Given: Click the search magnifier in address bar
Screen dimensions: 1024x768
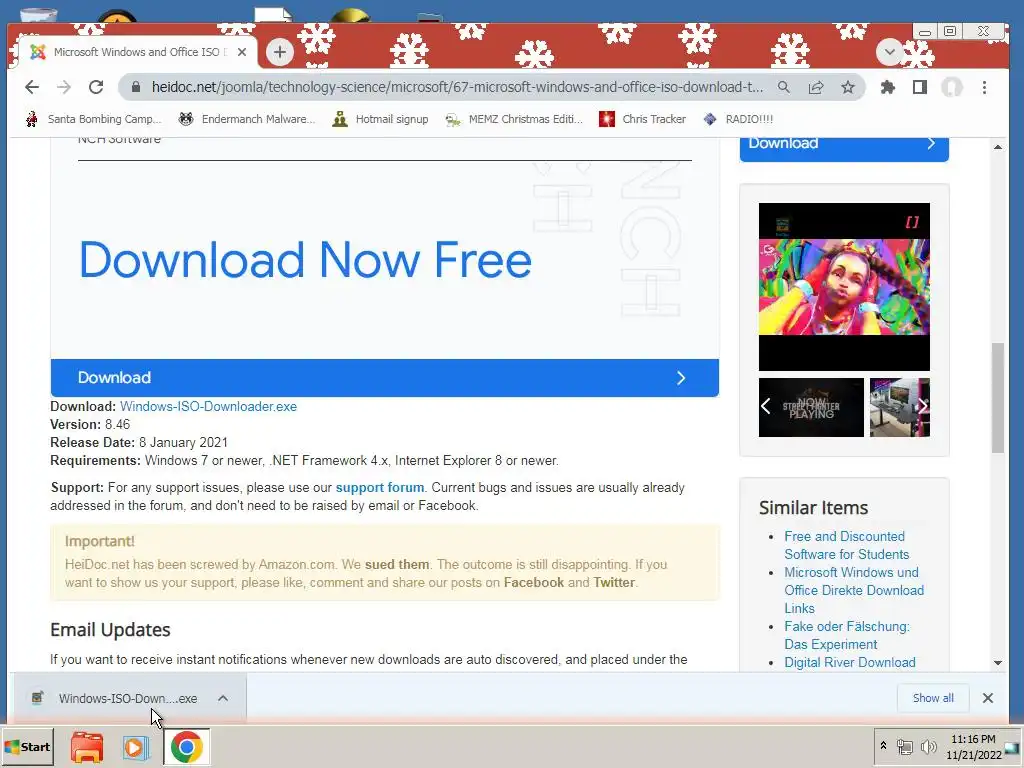Looking at the screenshot, I should point(784,87).
